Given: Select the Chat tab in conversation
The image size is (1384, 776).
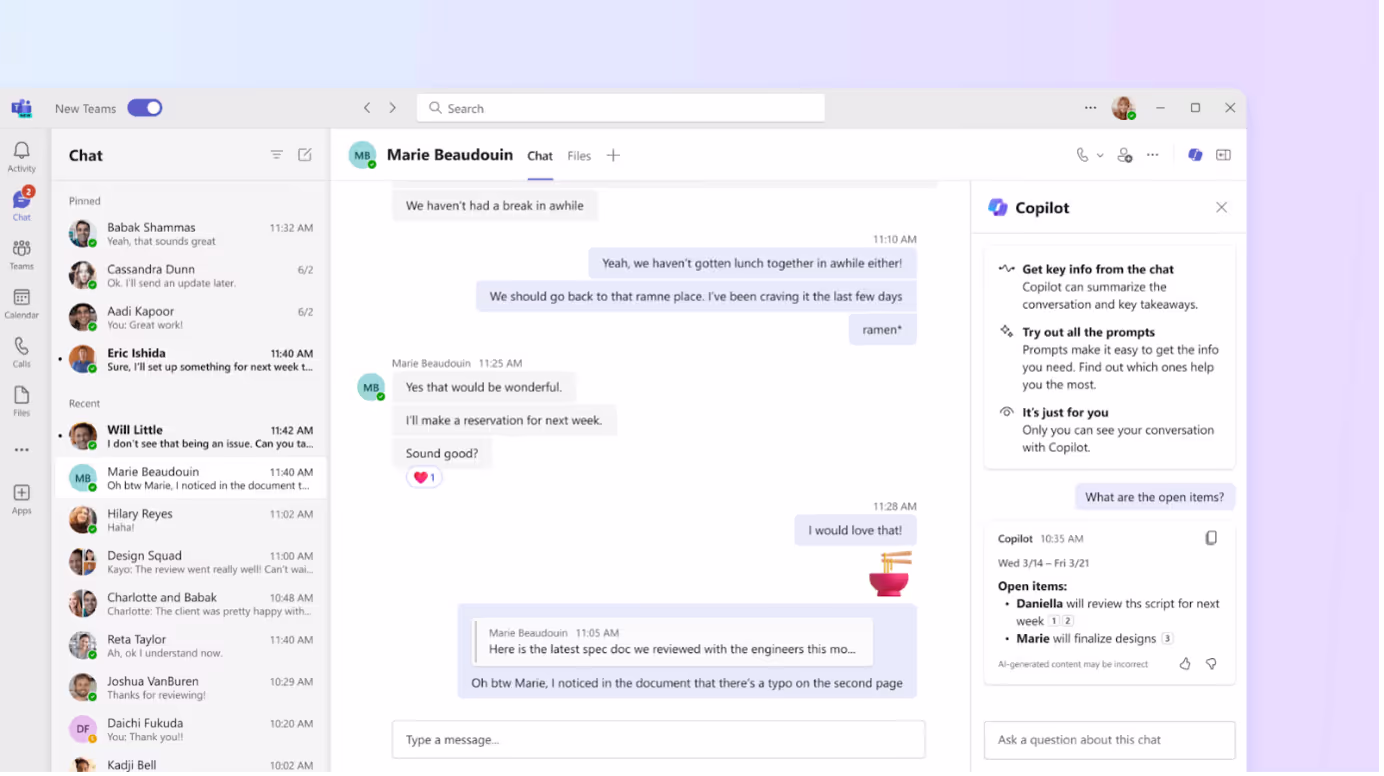Looking at the screenshot, I should (540, 156).
